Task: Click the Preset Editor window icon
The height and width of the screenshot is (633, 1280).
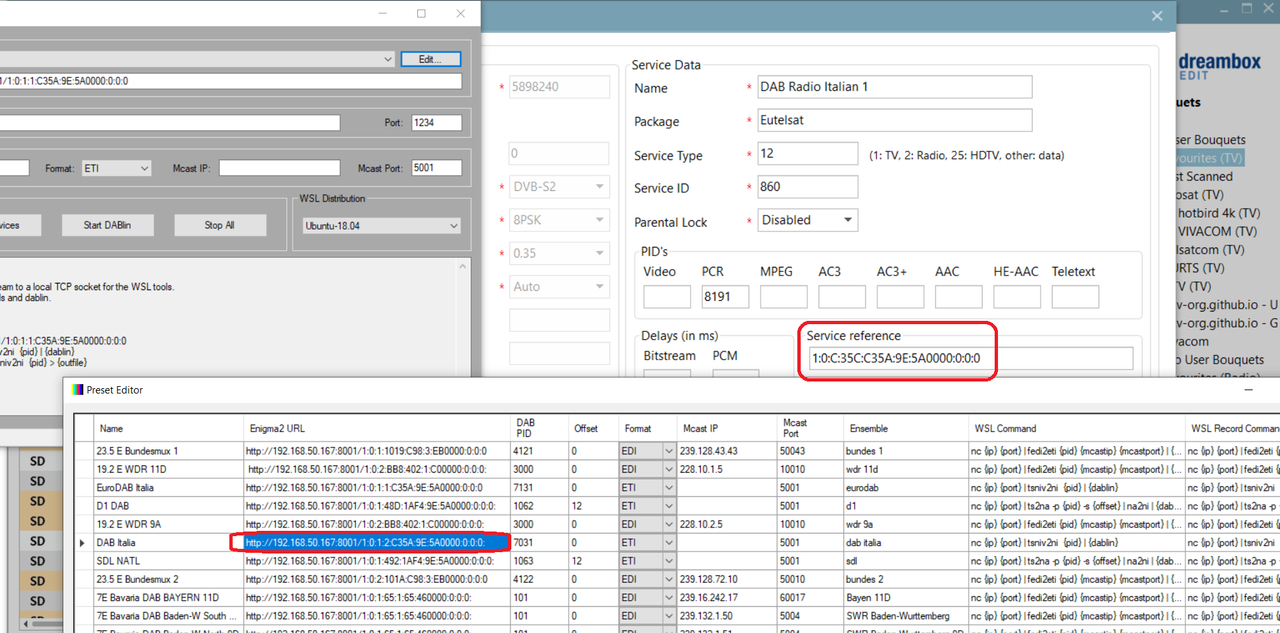Action: click(x=79, y=390)
